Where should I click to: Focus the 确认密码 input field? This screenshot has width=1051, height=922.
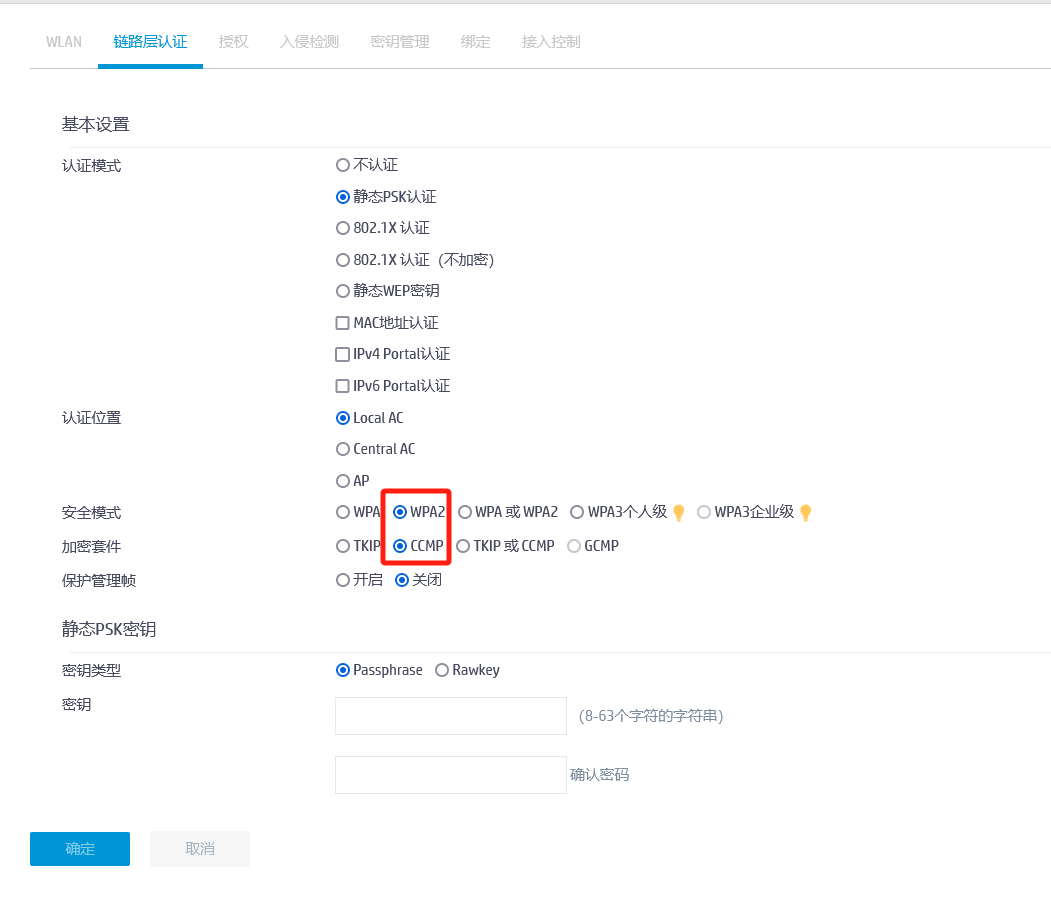(450, 775)
